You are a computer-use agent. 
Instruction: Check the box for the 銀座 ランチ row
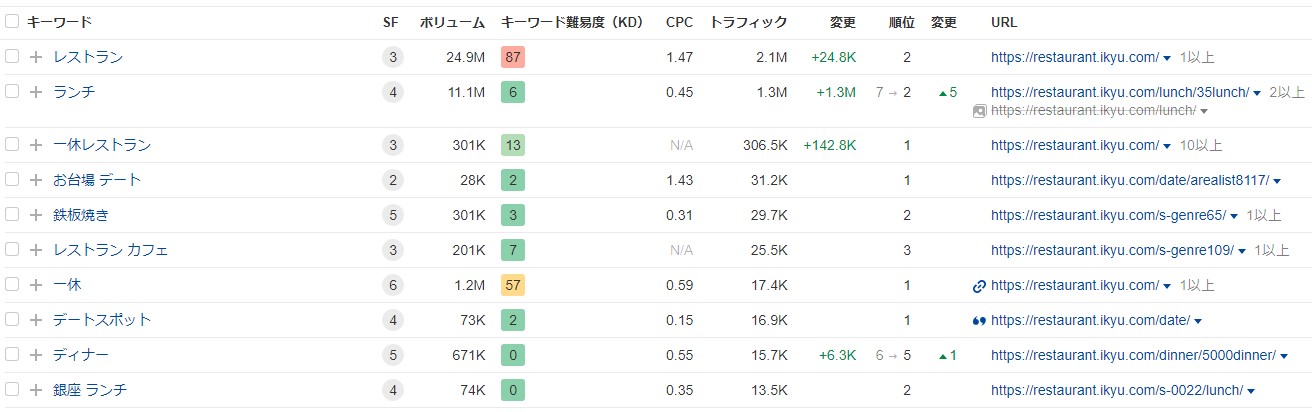(12, 389)
